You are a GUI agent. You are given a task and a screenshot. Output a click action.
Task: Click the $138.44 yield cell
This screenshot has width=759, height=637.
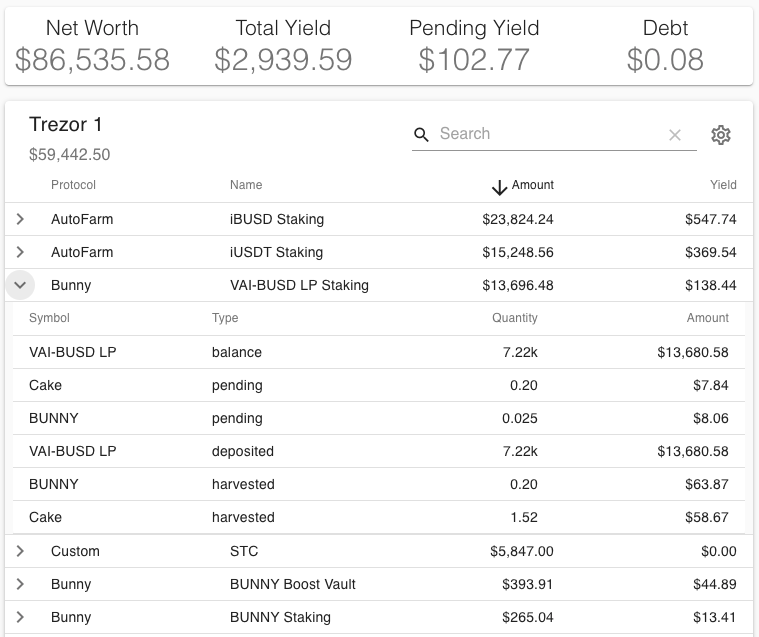coord(711,285)
